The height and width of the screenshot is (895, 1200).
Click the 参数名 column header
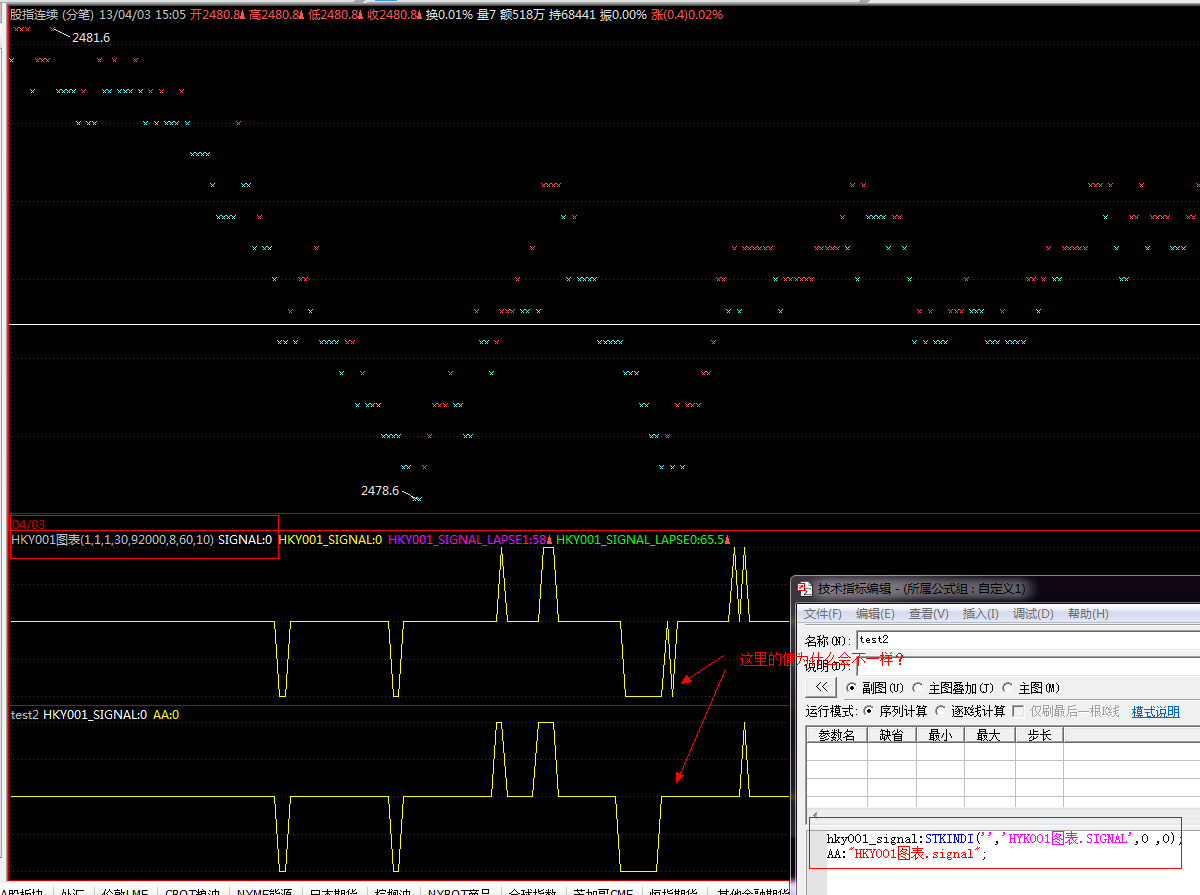836,735
